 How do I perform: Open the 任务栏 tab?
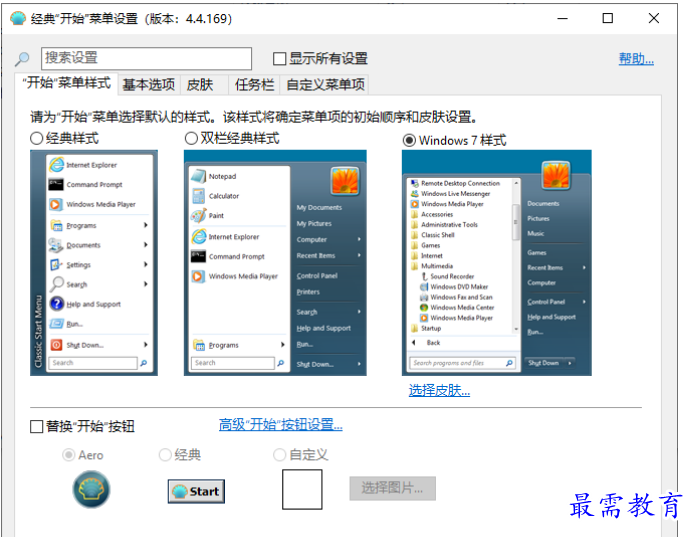pos(254,85)
